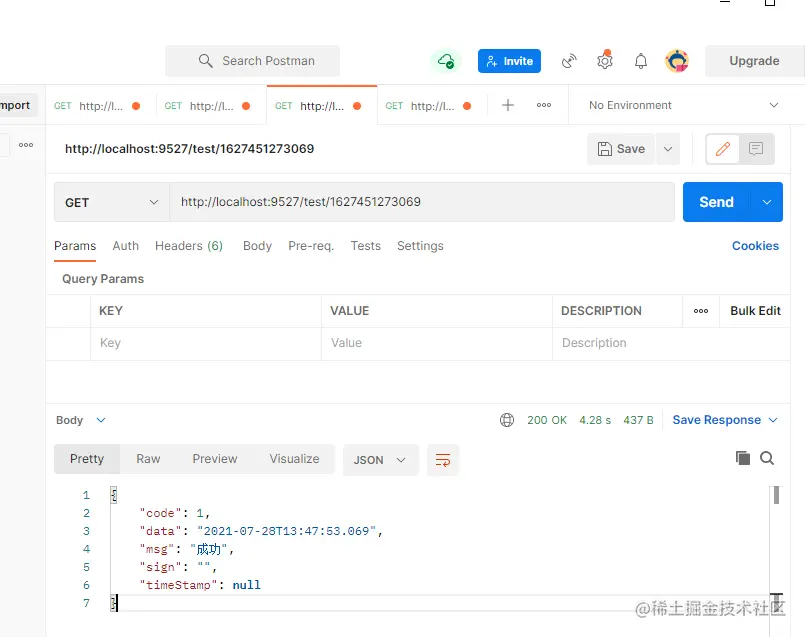
Task: Click the Search Postman magnifier field
Action: (x=252, y=61)
